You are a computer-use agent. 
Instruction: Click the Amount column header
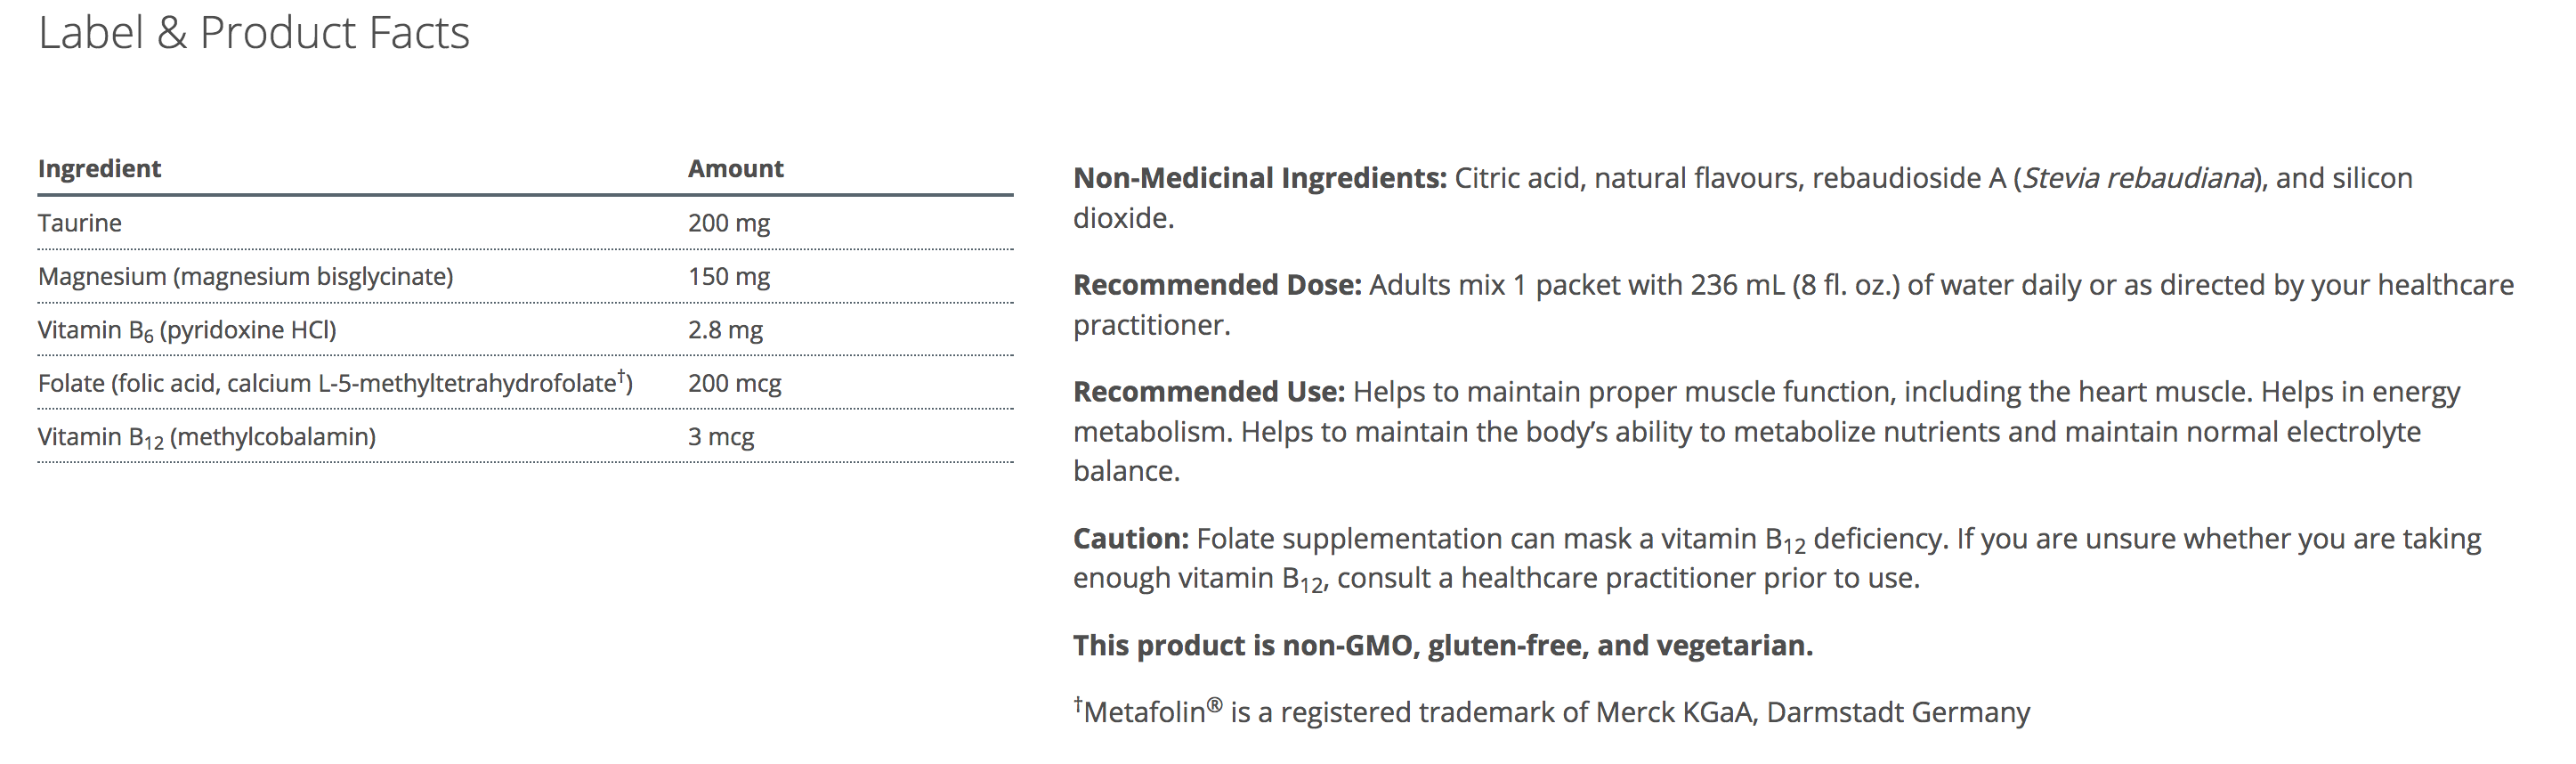(735, 169)
